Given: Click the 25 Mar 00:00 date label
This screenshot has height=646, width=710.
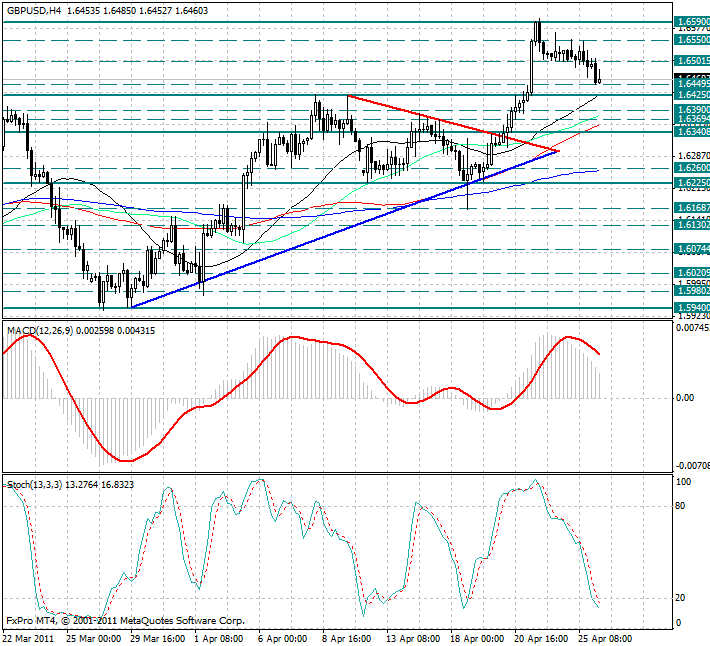Looking at the screenshot, I should point(94,639).
